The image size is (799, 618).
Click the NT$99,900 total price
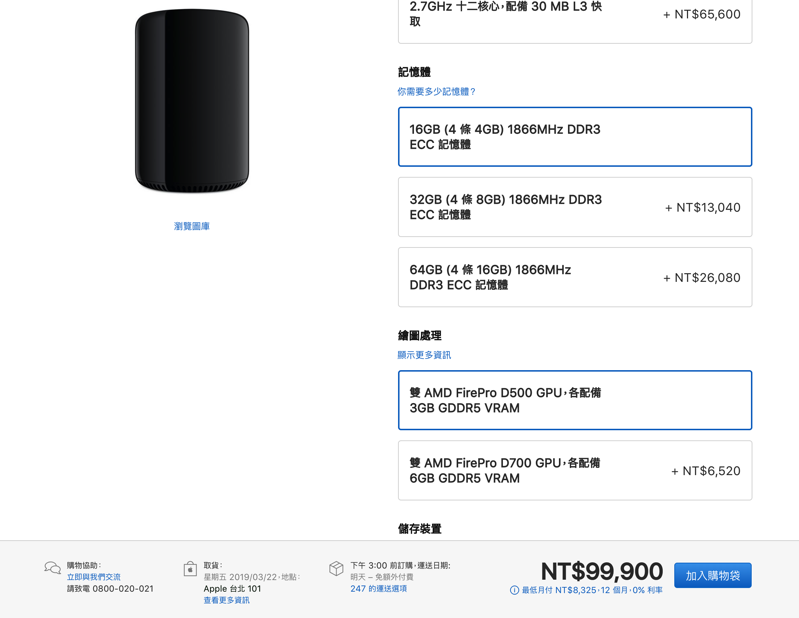point(602,571)
